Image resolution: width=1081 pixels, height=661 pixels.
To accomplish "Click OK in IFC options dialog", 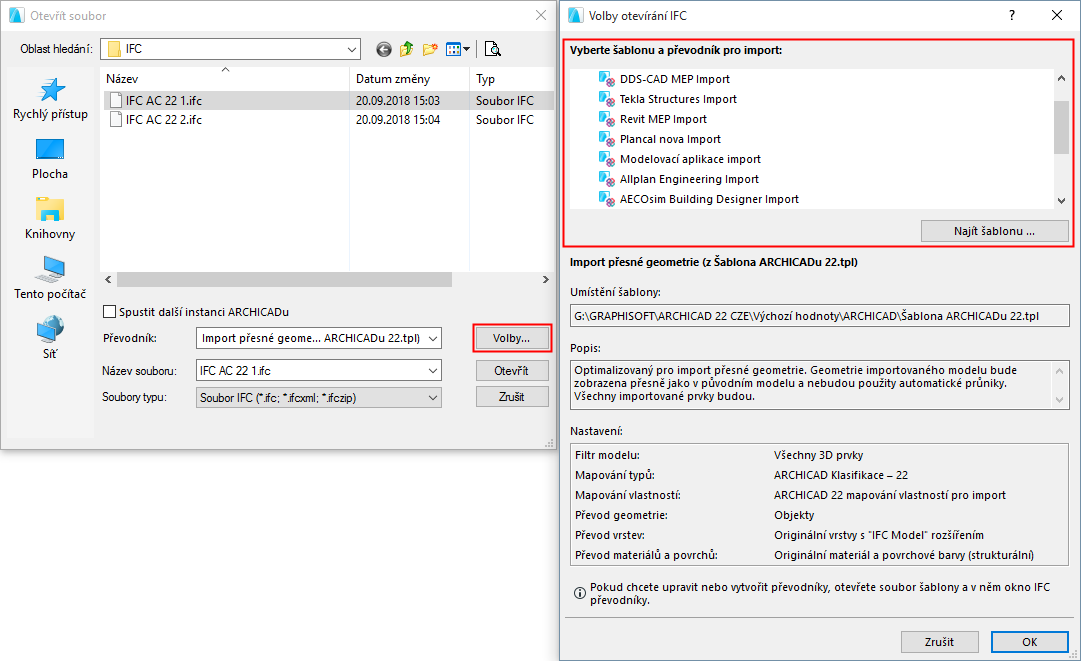I will [1029, 642].
